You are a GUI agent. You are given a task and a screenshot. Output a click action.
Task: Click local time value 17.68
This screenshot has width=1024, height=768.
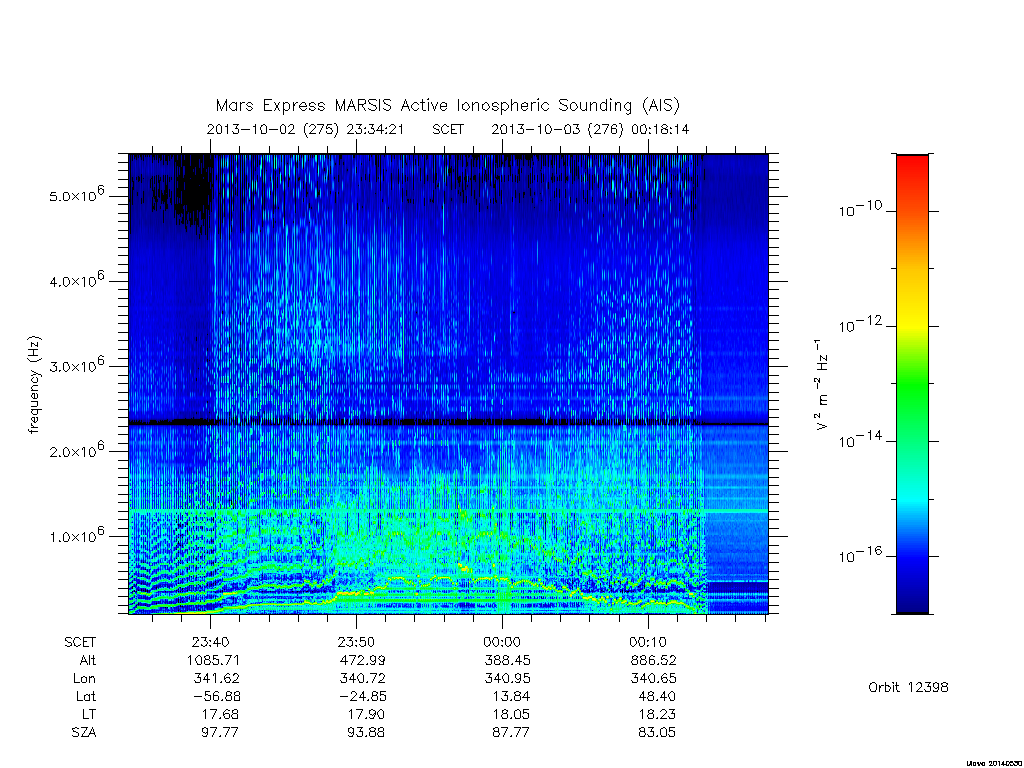click(221, 714)
